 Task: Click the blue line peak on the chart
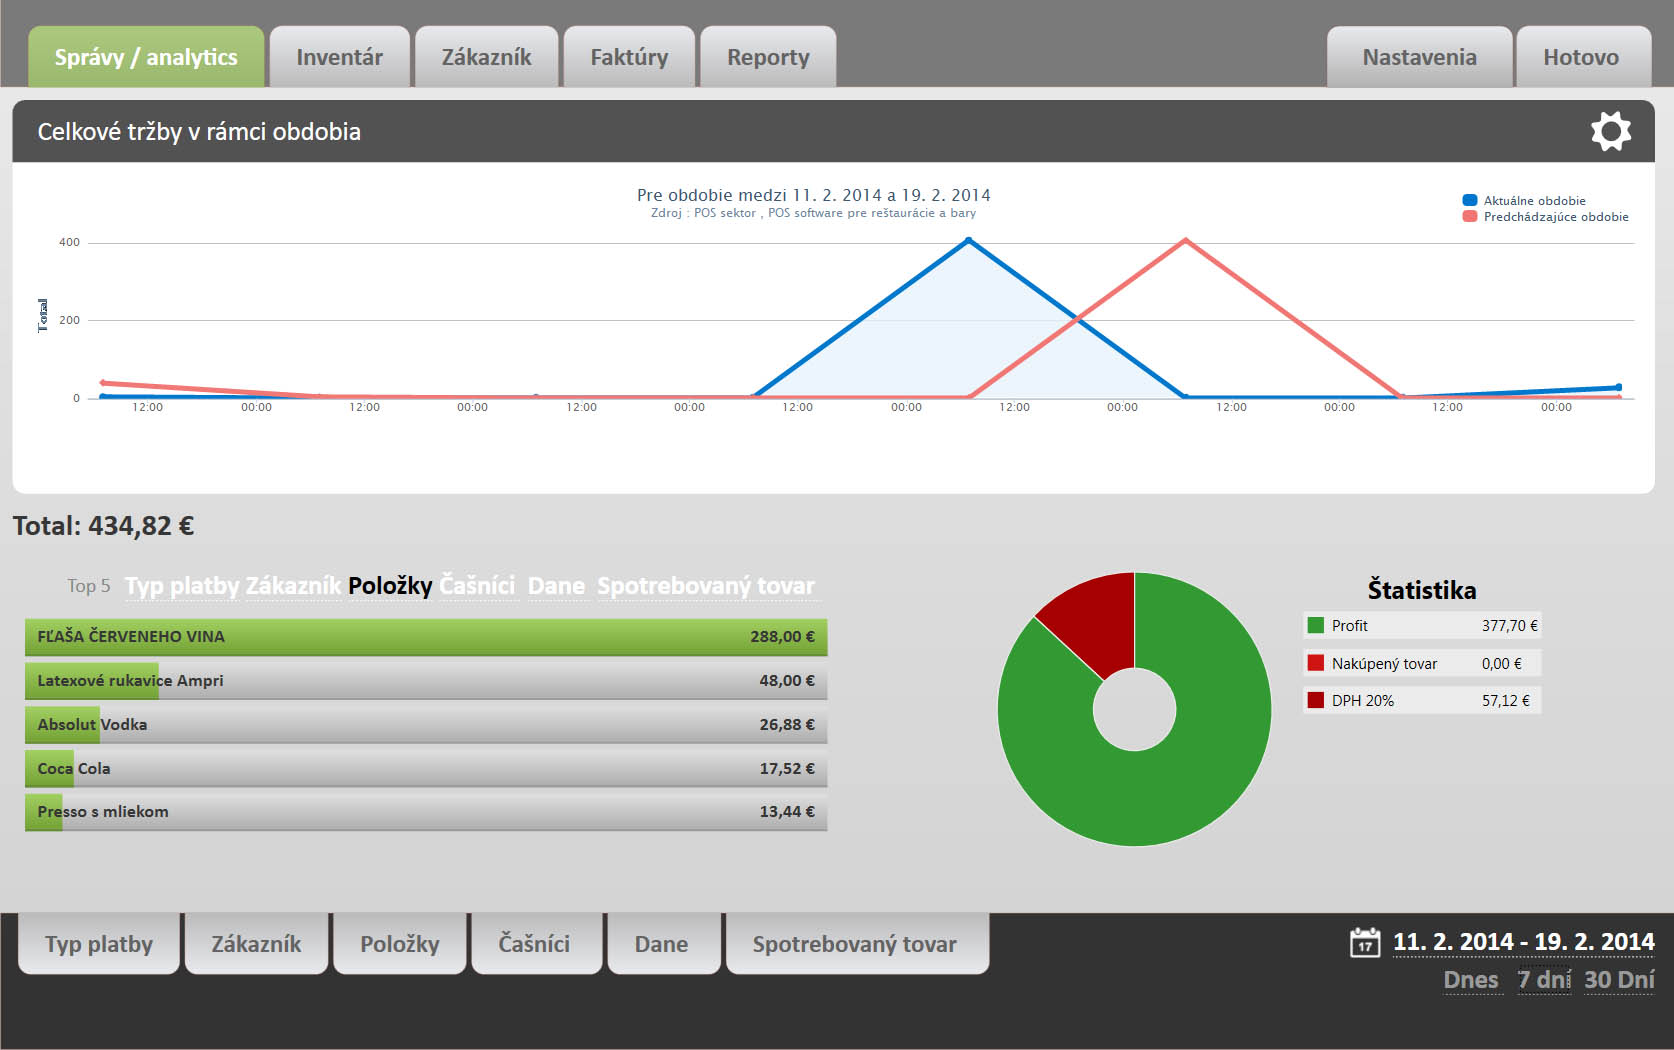(968, 240)
